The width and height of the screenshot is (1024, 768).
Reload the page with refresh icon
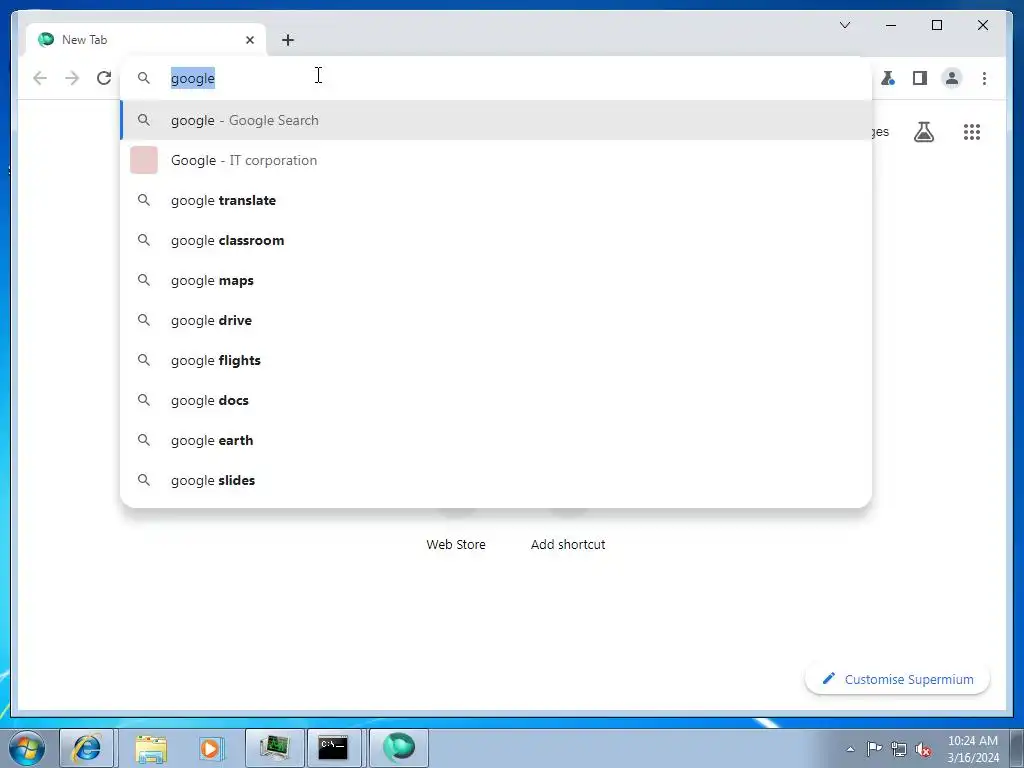point(104,78)
